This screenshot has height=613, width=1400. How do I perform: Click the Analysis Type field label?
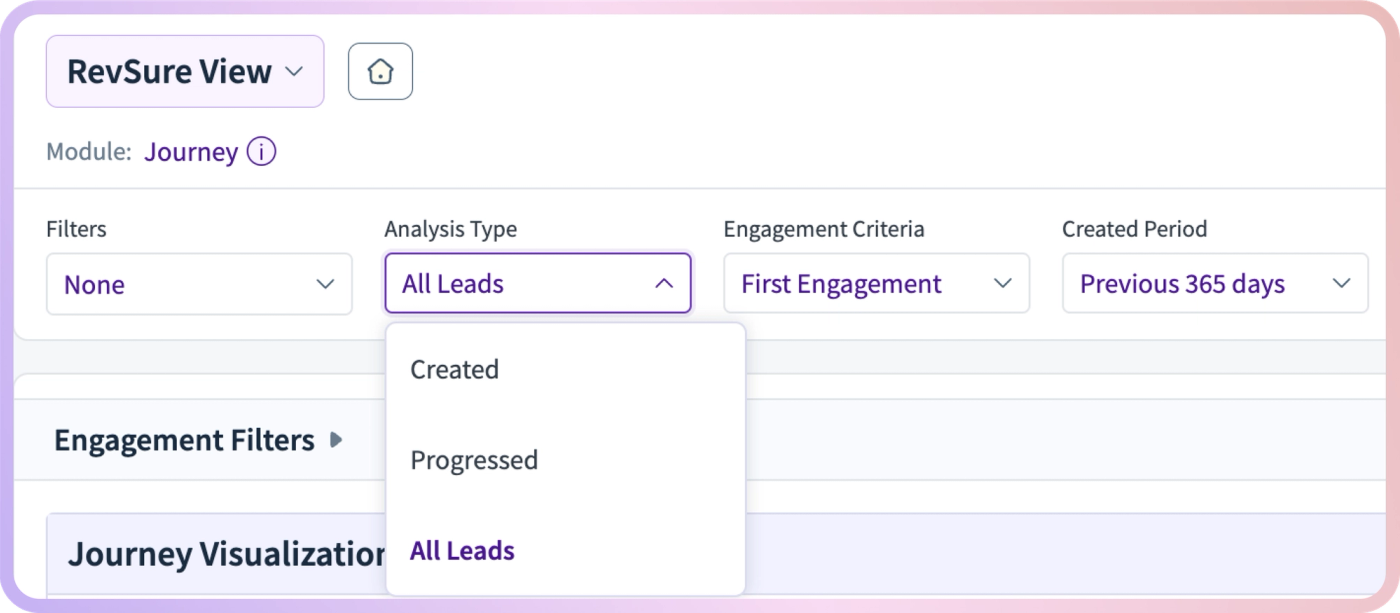pyautogui.click(x=451, y=229)
